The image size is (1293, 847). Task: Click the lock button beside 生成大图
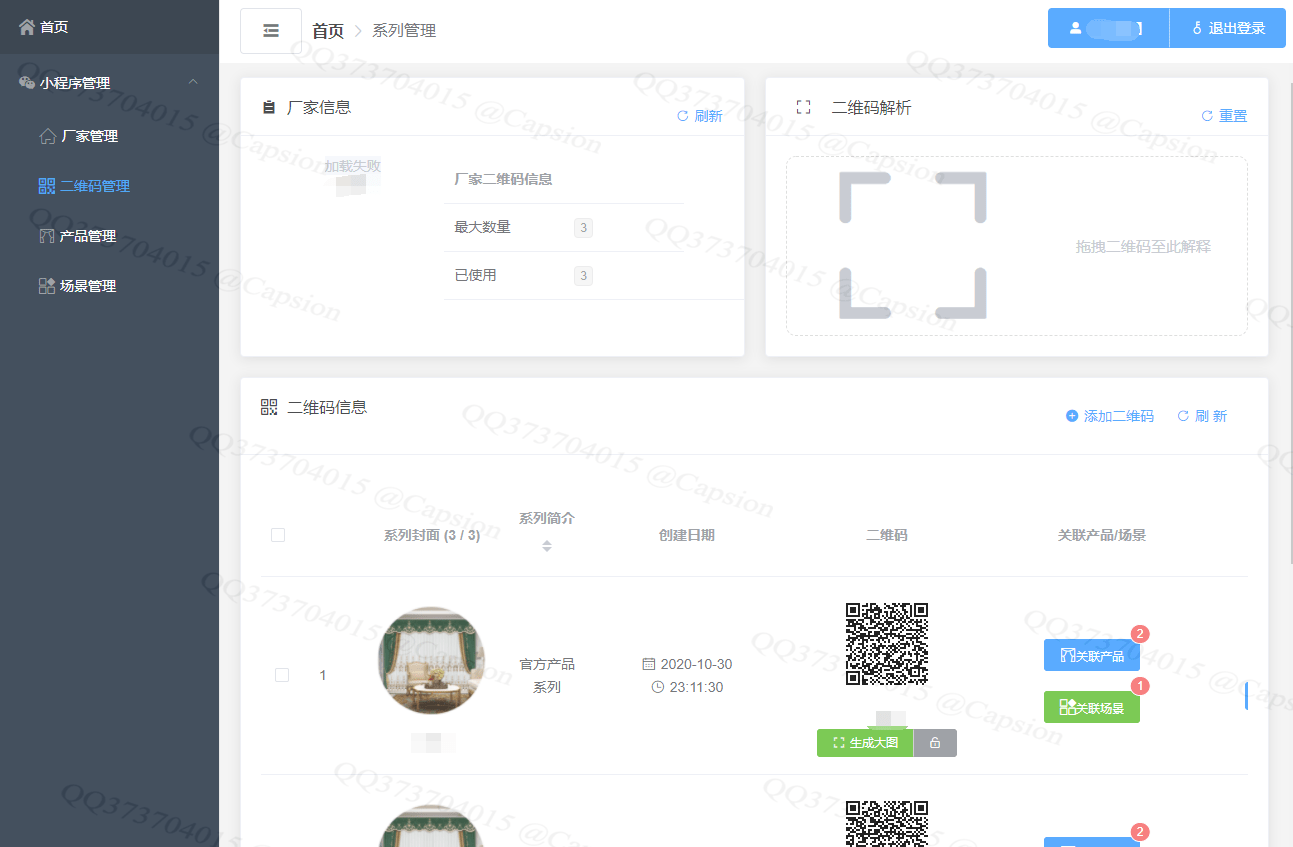[935, 743]
